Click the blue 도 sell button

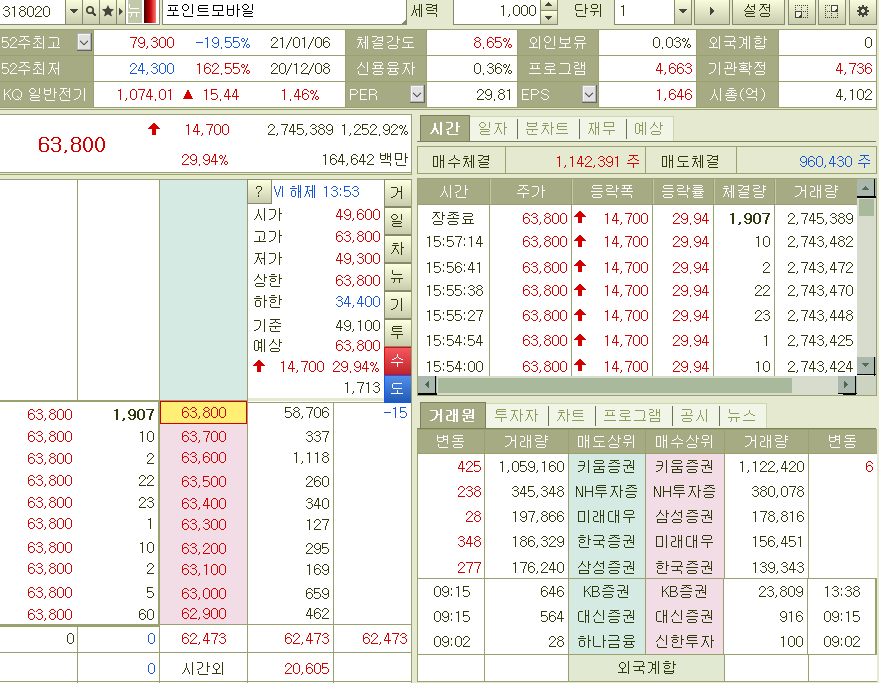(x=397, y=389)
